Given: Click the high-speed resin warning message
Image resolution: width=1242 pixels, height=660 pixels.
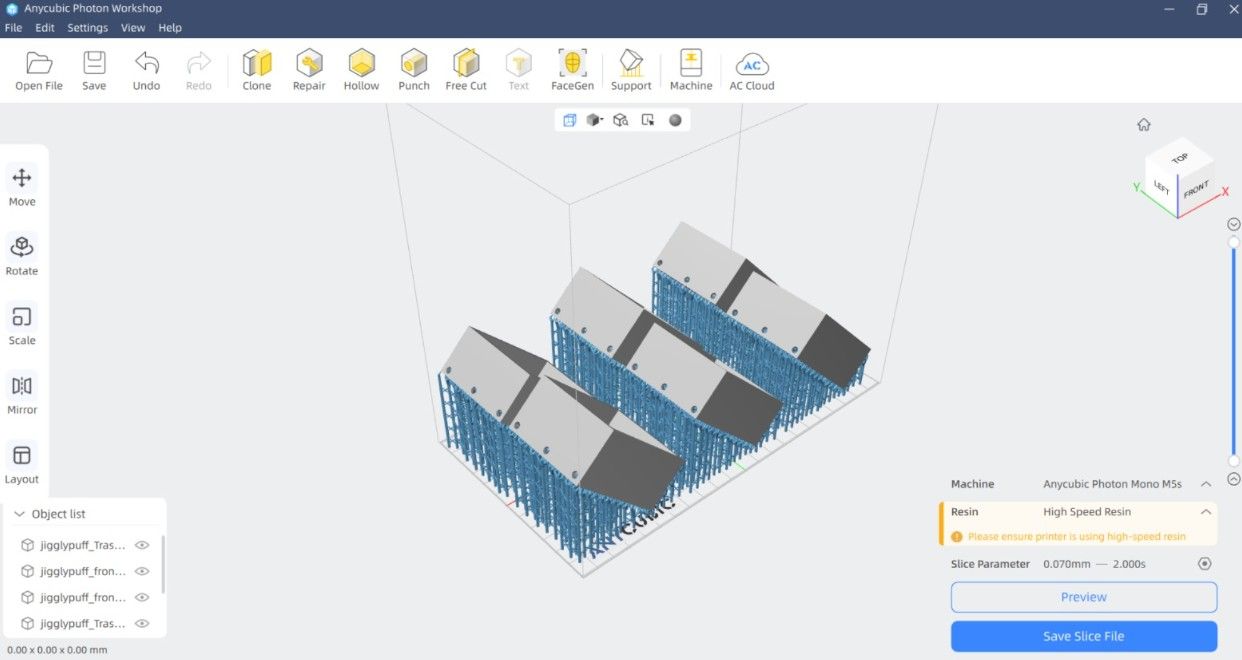Looking at the screenshot, I should click(1068, 537).
